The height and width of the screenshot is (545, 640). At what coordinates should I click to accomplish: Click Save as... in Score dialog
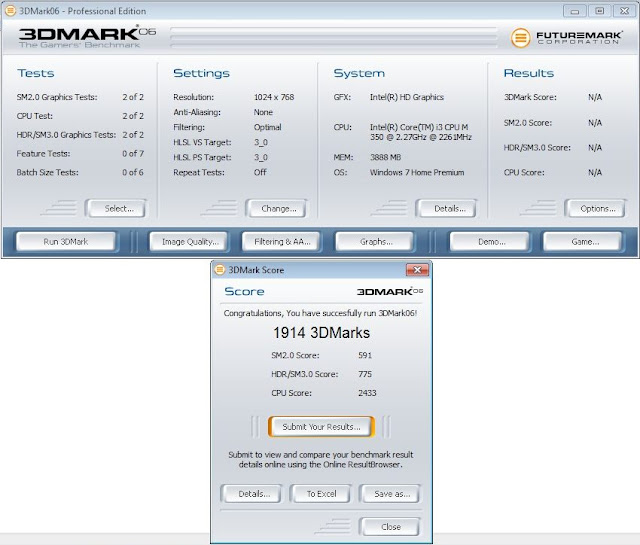[390, 494]
